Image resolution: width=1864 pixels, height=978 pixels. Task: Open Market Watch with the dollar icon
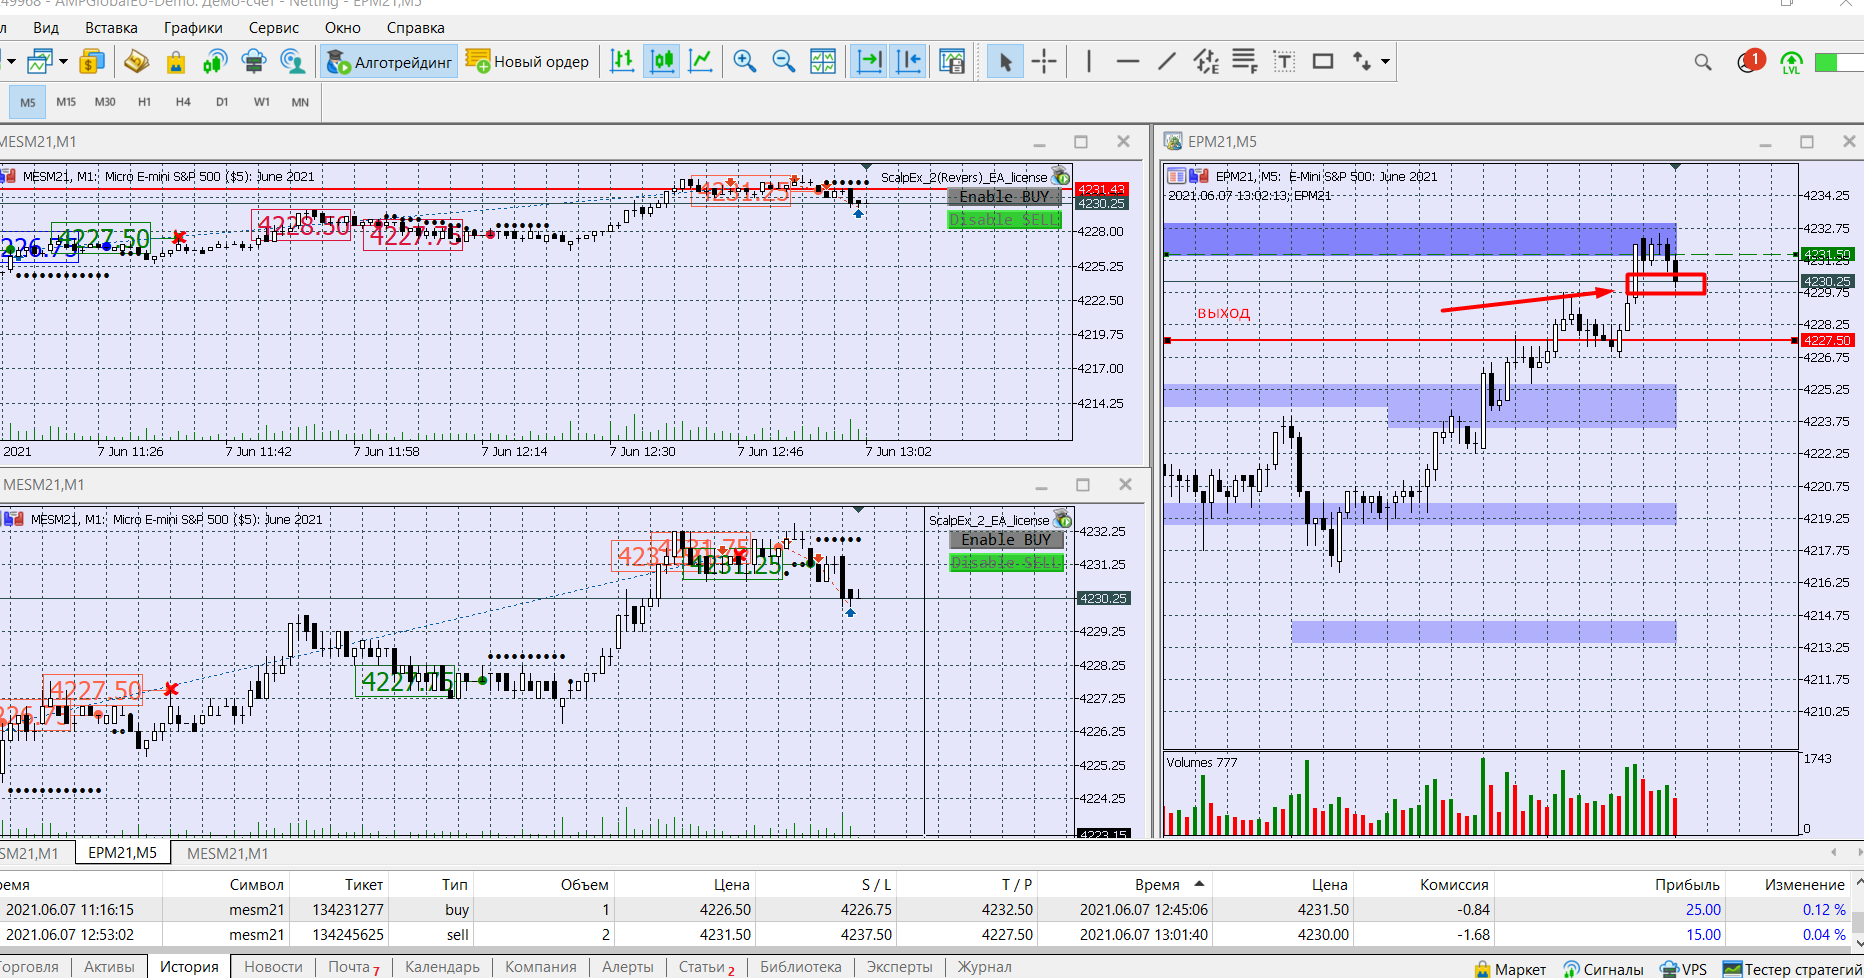coord(92,62)
